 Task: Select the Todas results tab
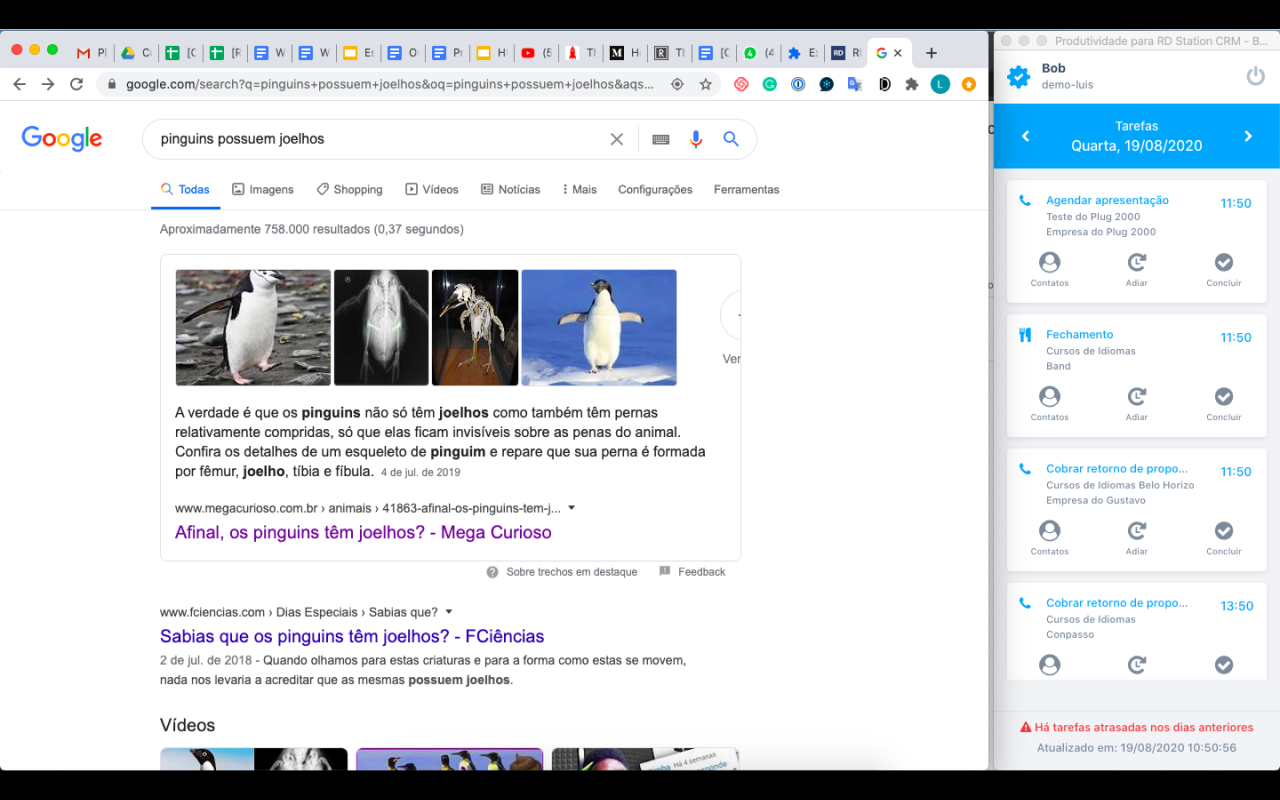click(x=185, y=189)
